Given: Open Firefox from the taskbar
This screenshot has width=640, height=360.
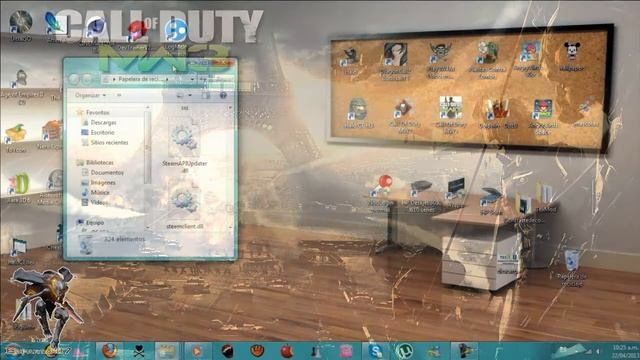Looking at the screenshot, I should [x=109, y=351].
